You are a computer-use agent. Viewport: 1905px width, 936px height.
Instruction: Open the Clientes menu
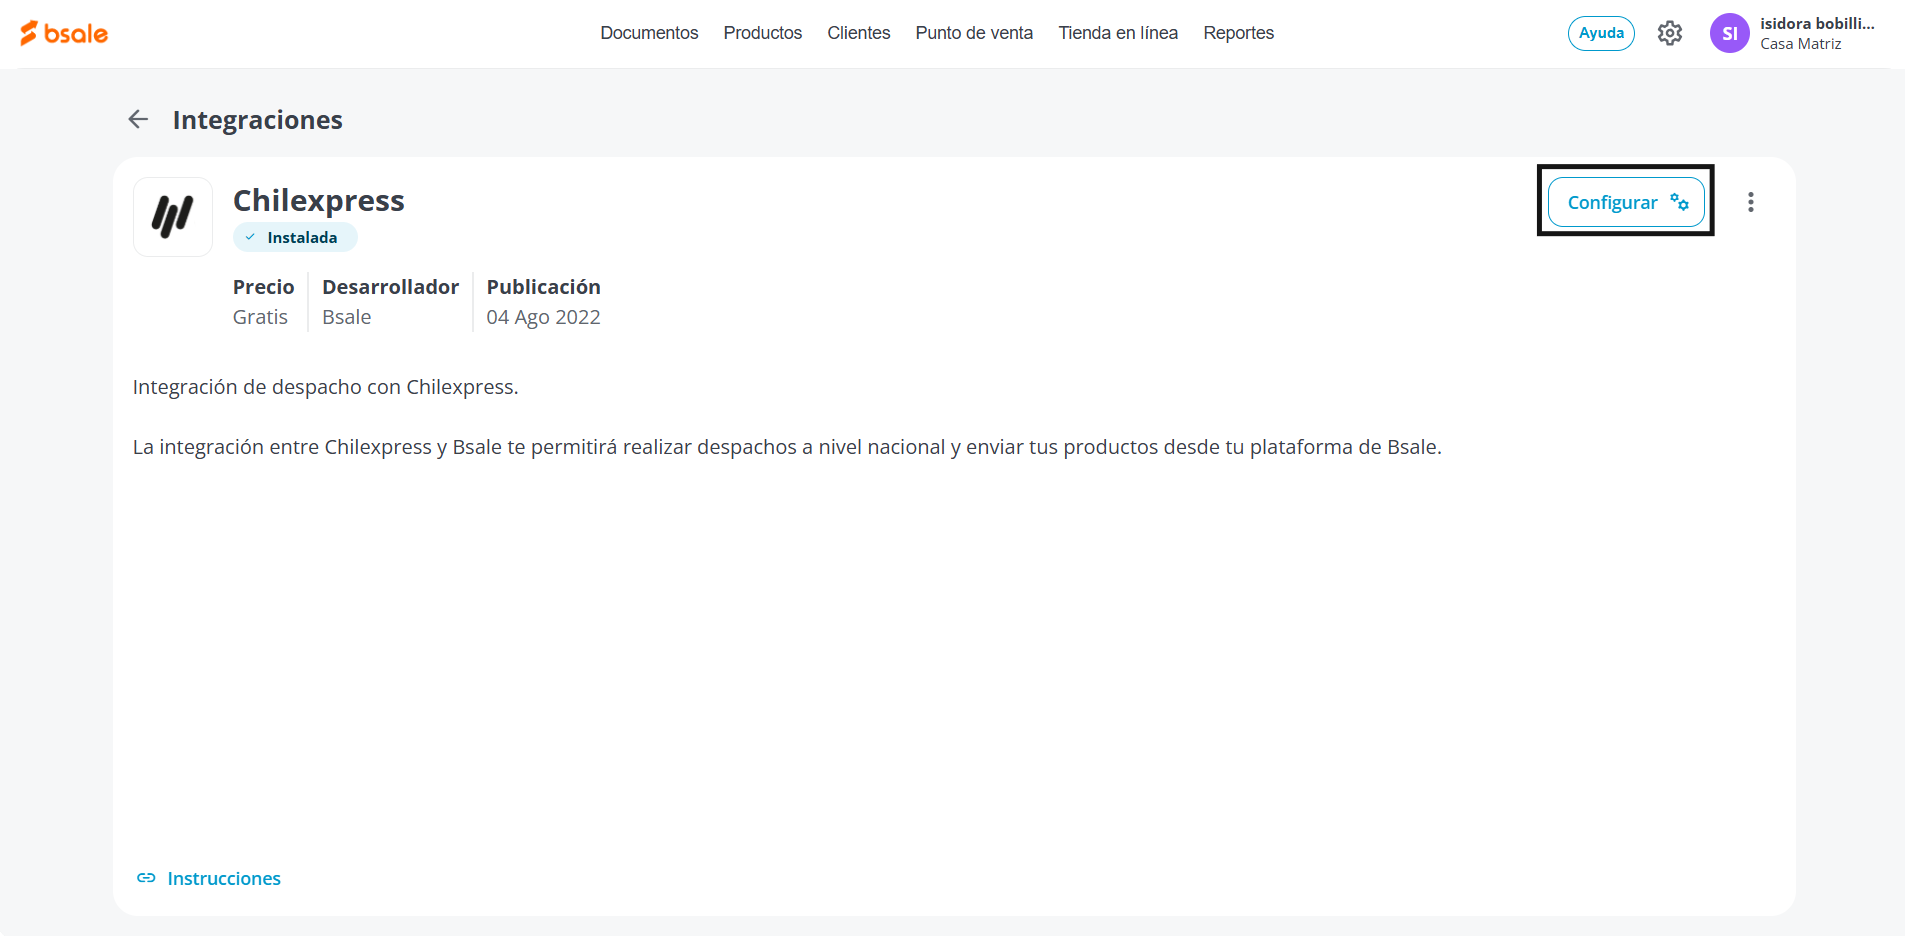pyautogui.click(x=859, y=33)
